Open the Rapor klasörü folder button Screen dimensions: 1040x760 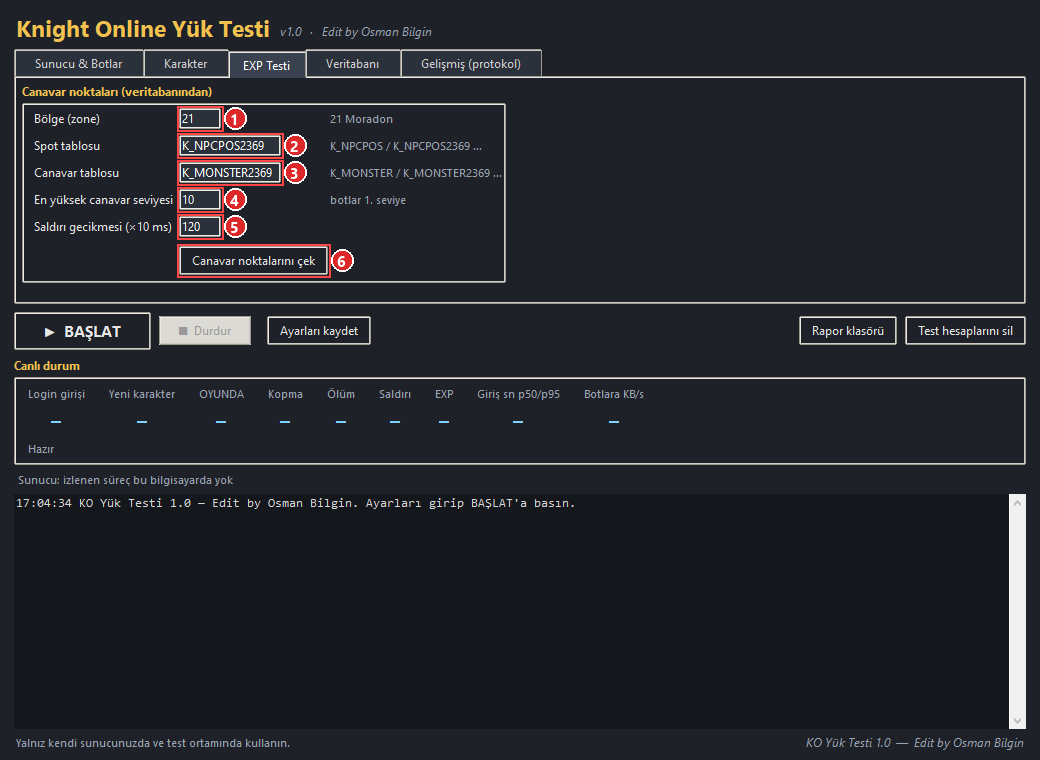[848, 330]
